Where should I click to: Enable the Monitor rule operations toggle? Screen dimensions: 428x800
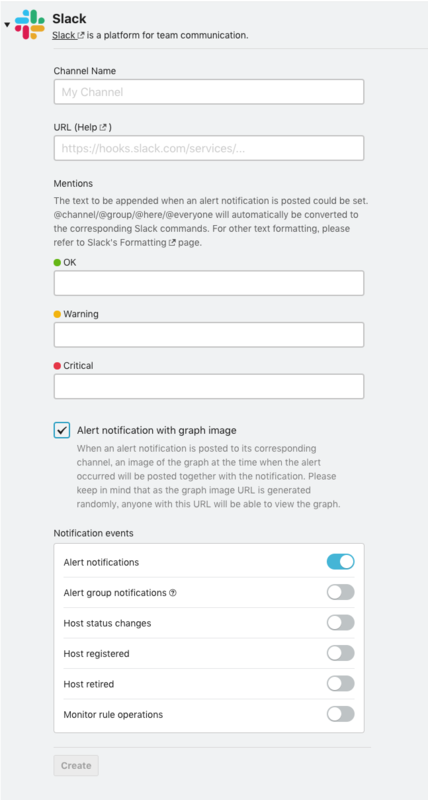(x=340, y=714)
